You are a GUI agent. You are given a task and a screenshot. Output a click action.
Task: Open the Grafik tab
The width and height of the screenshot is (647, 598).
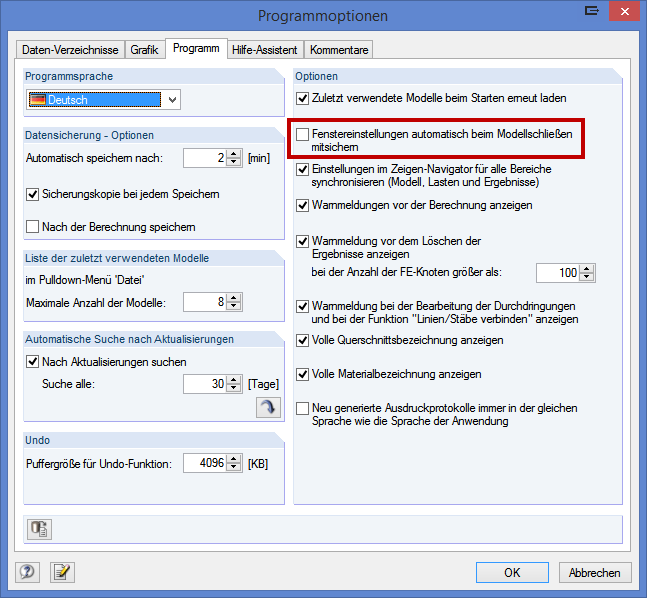144,50
